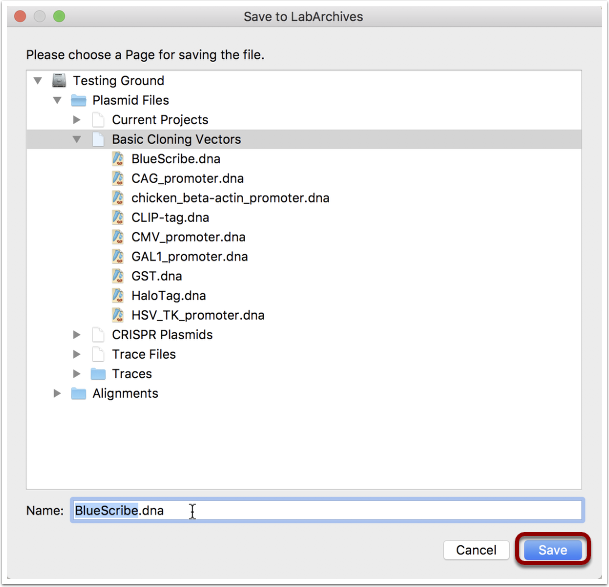Select the CMV_promoter.dna filename

click(x=188, y=237)
